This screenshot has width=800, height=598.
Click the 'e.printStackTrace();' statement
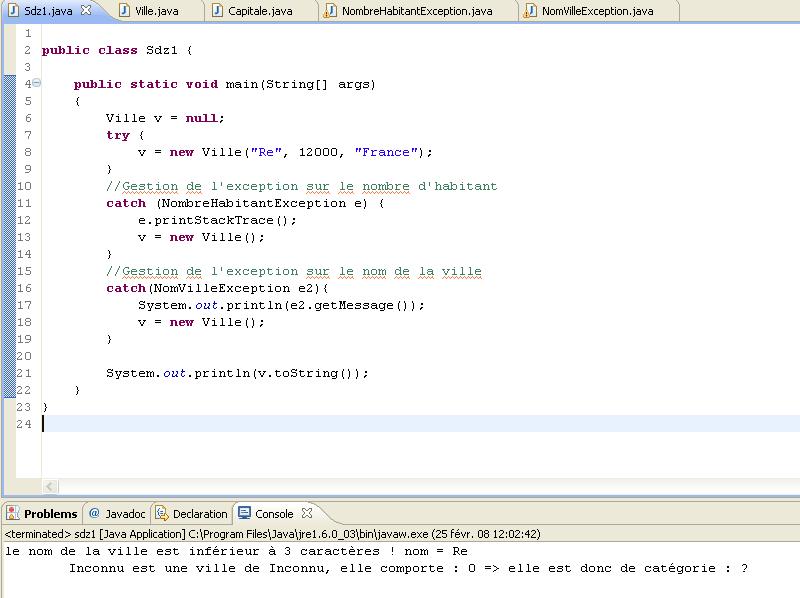click(x=217, y=220)
